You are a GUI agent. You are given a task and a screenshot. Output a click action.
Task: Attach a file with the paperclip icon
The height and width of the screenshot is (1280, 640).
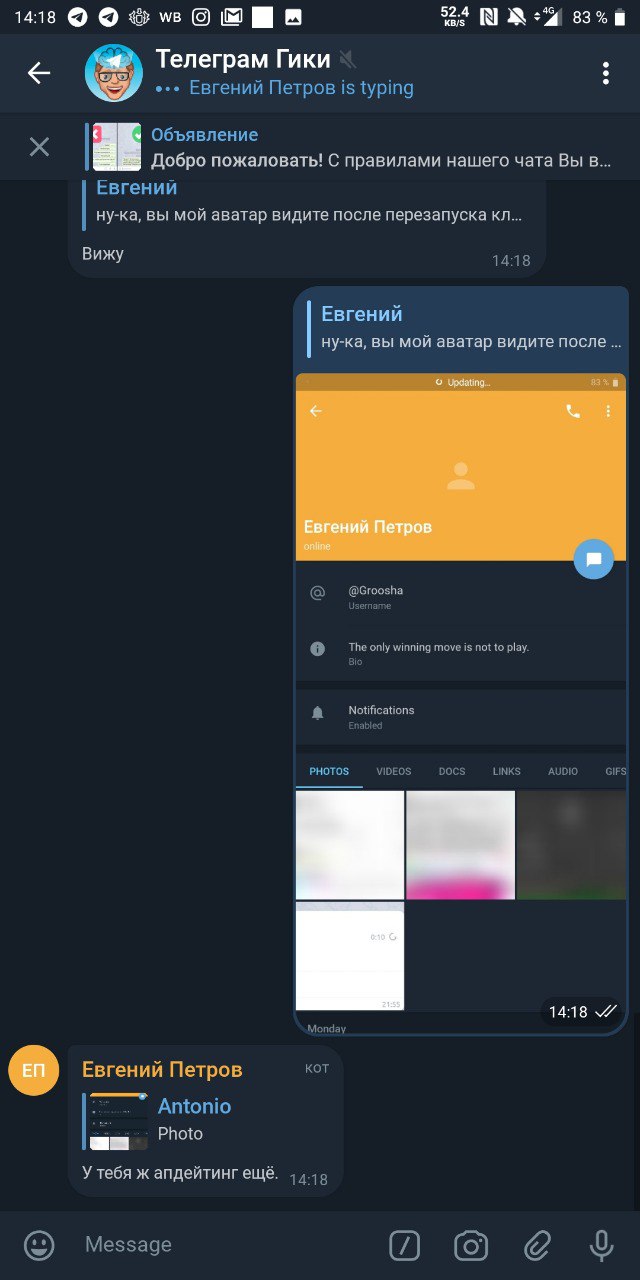tap(538, 1245)
